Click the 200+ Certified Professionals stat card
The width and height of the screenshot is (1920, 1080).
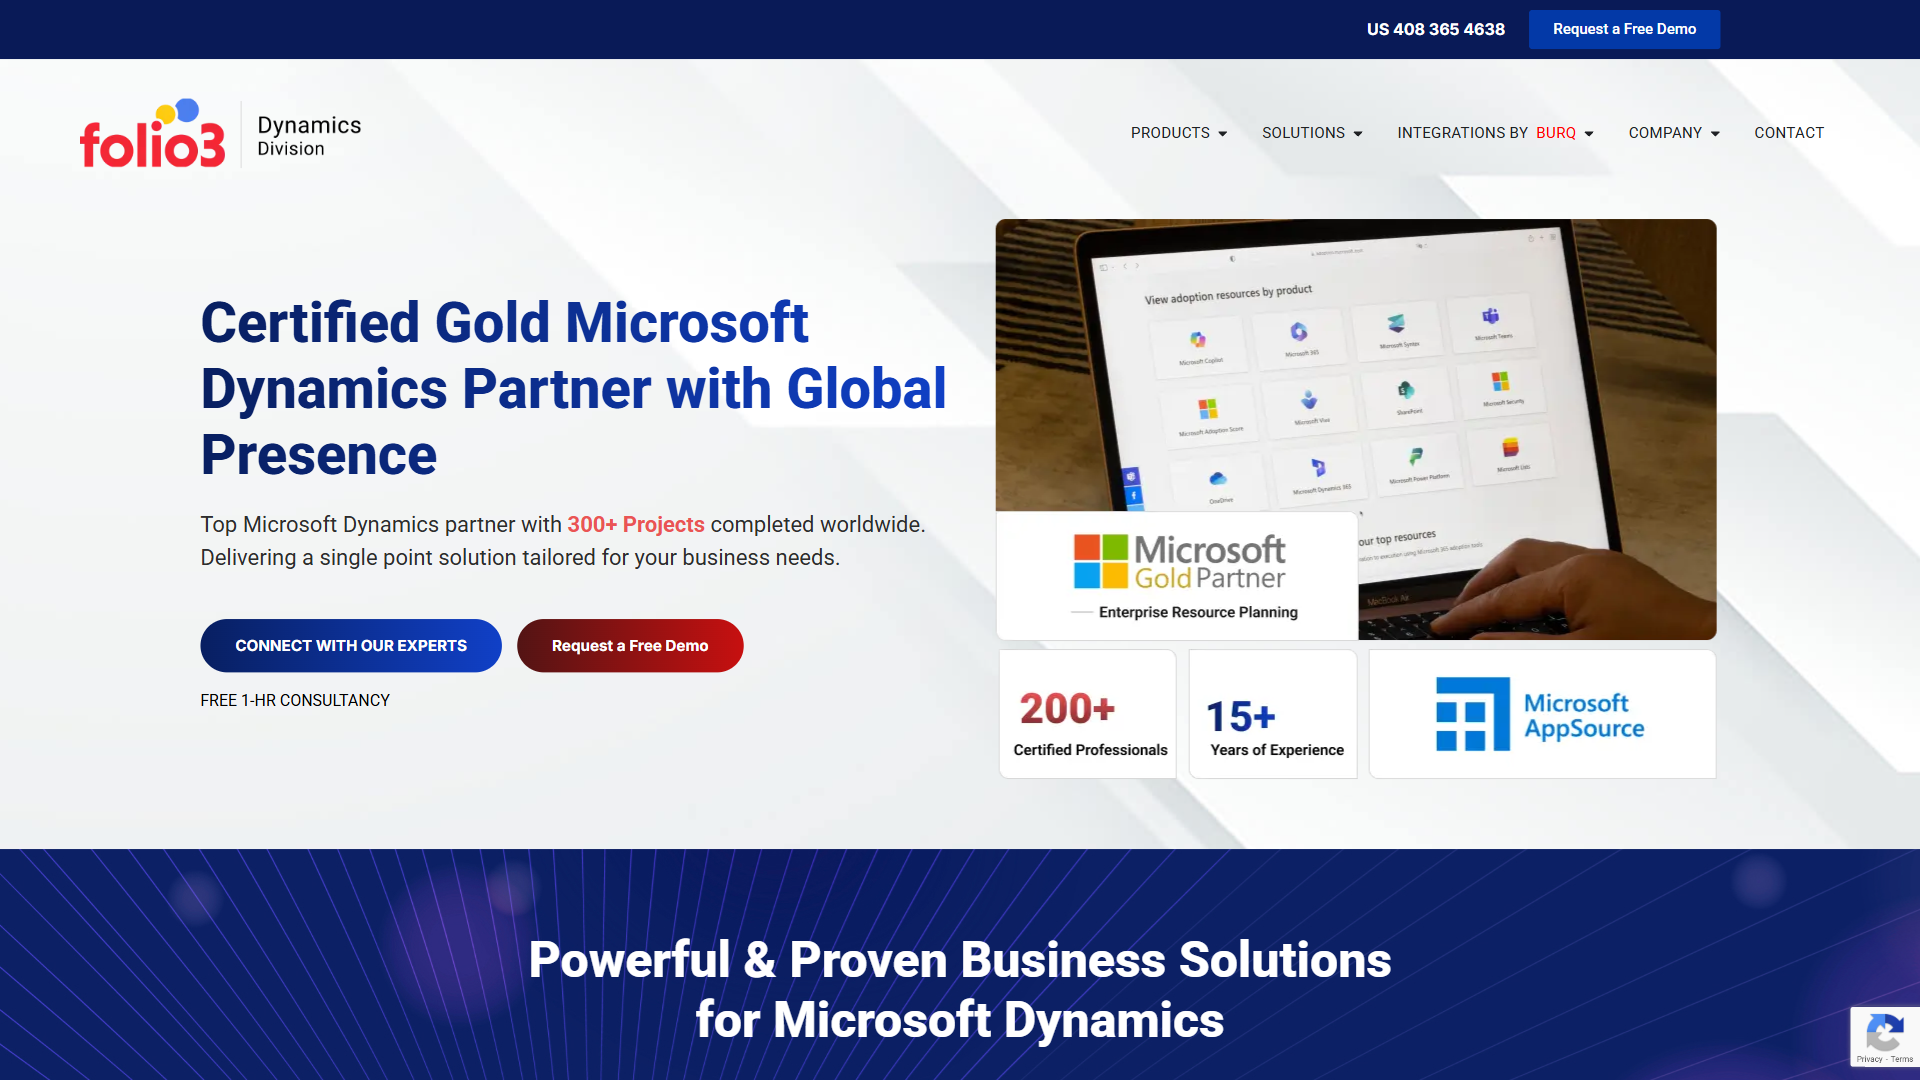(1089, 720)
